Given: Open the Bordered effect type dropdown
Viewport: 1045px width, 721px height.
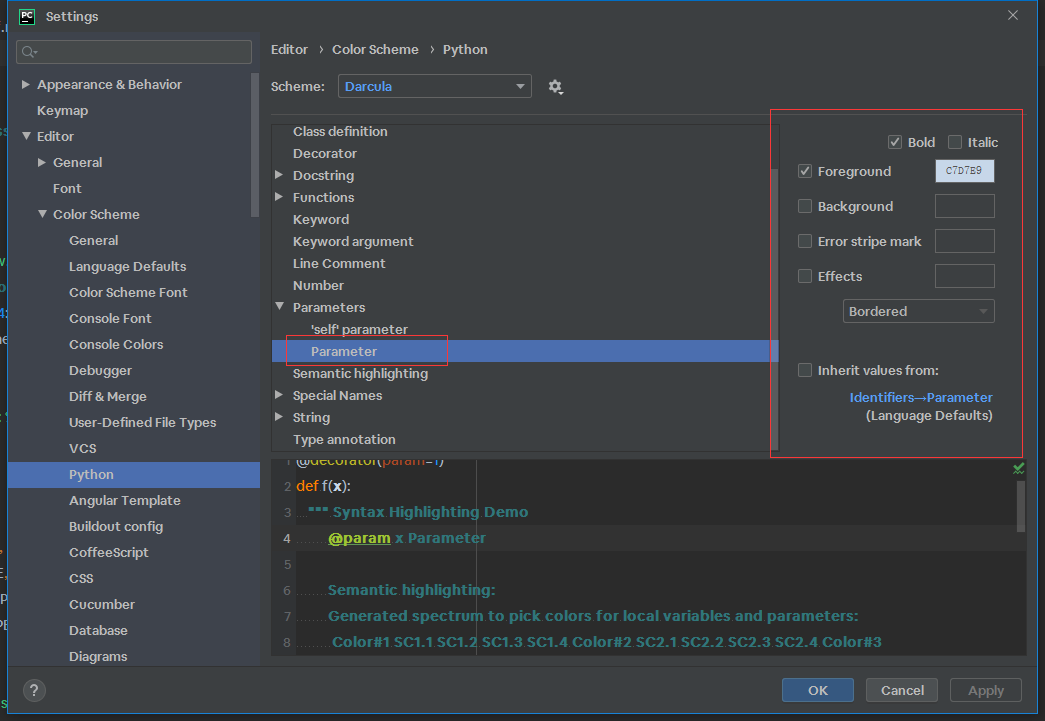Looking at the screenshot, I should [918, 311].
